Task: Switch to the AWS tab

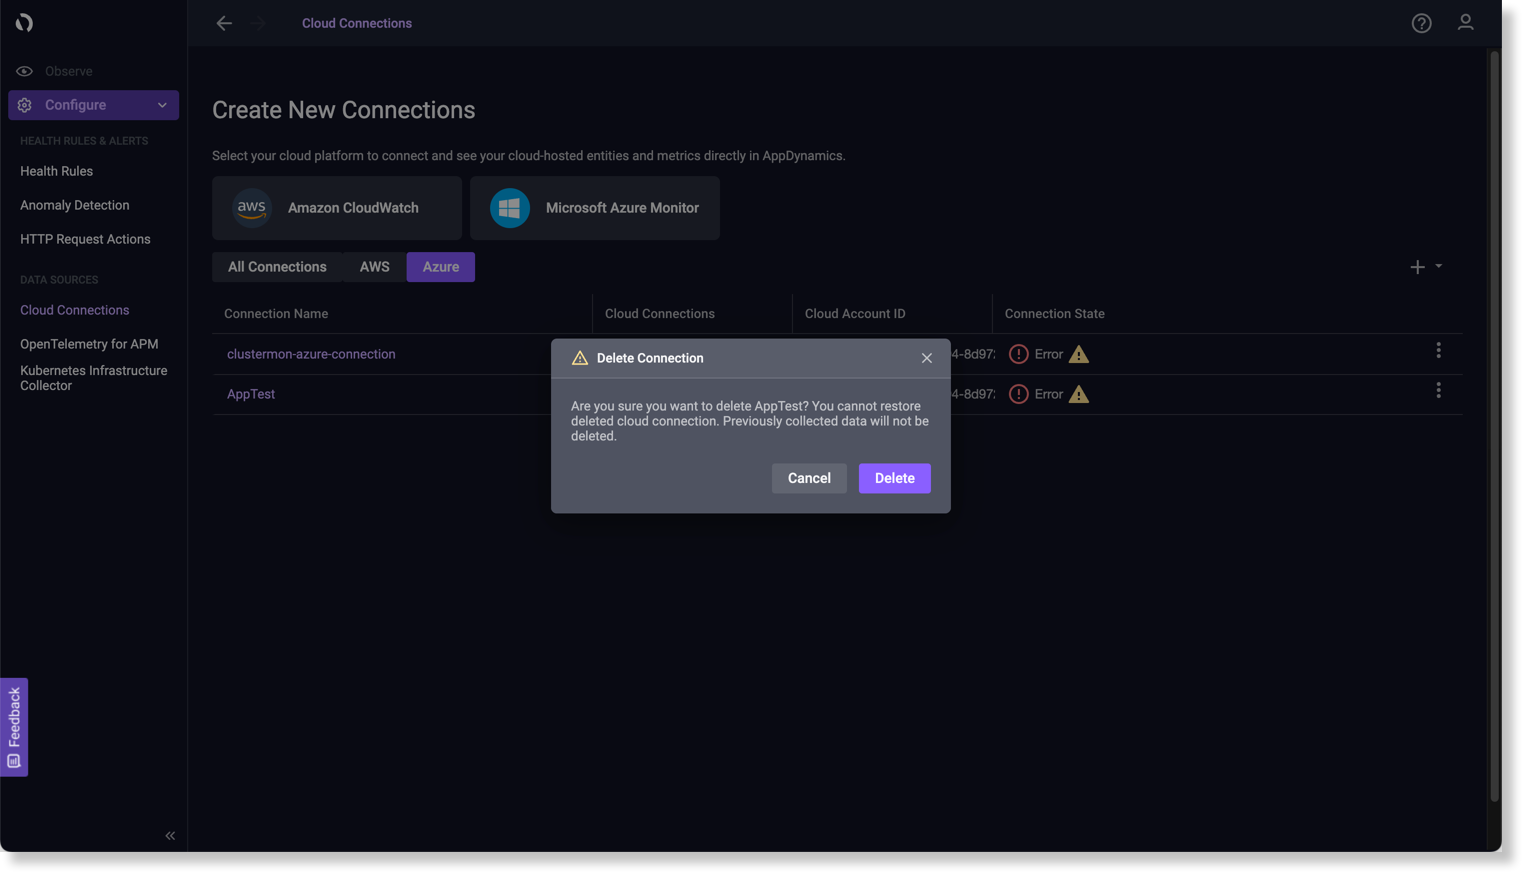Action: point(374,267)
